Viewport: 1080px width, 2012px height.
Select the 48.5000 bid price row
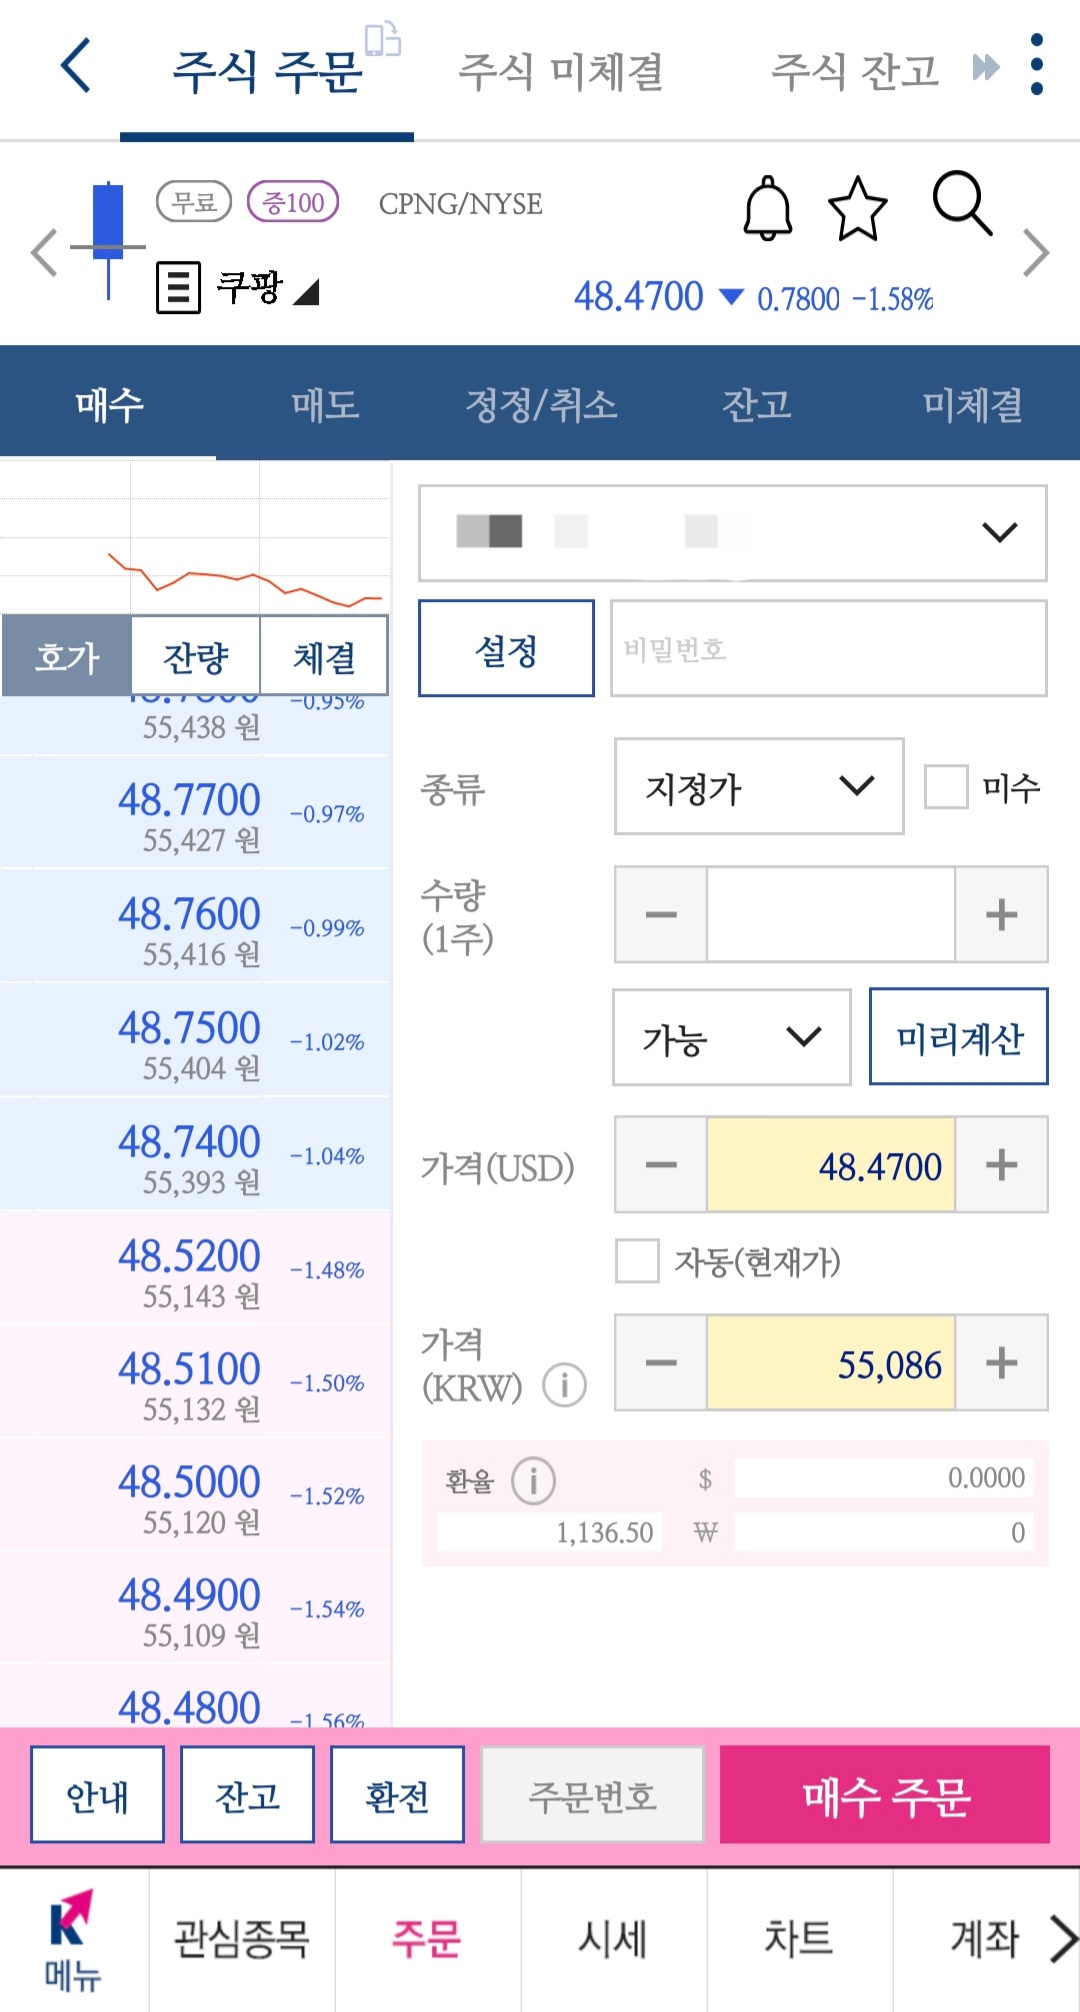[195, 1495]
